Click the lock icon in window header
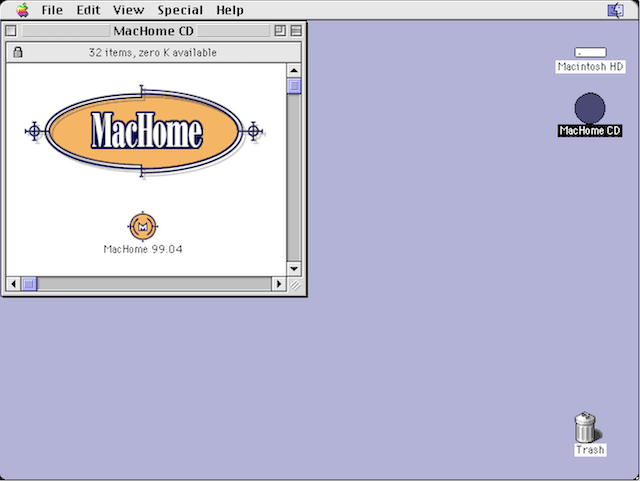The height and width of the screenshot is (481, 640). [x=18, y=52]
